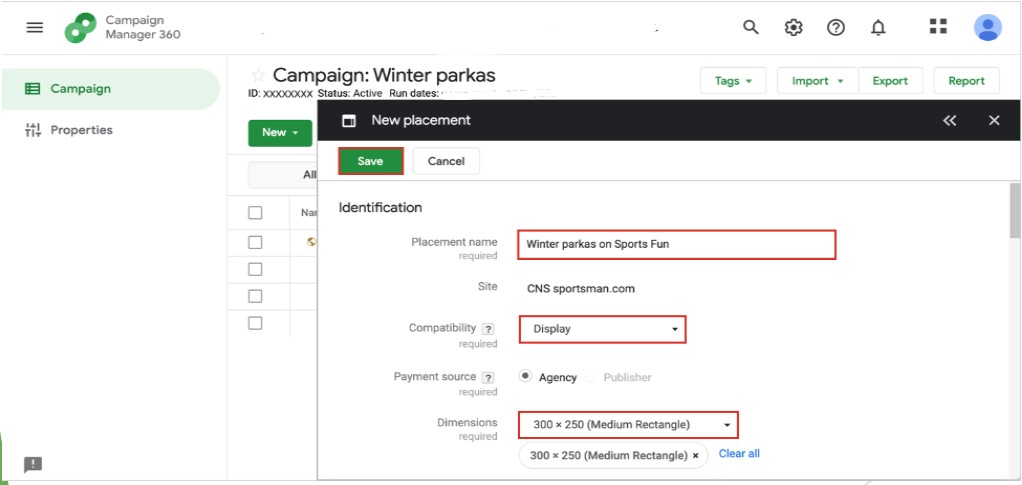Click the Payment source help icon

tap(487, 377)
